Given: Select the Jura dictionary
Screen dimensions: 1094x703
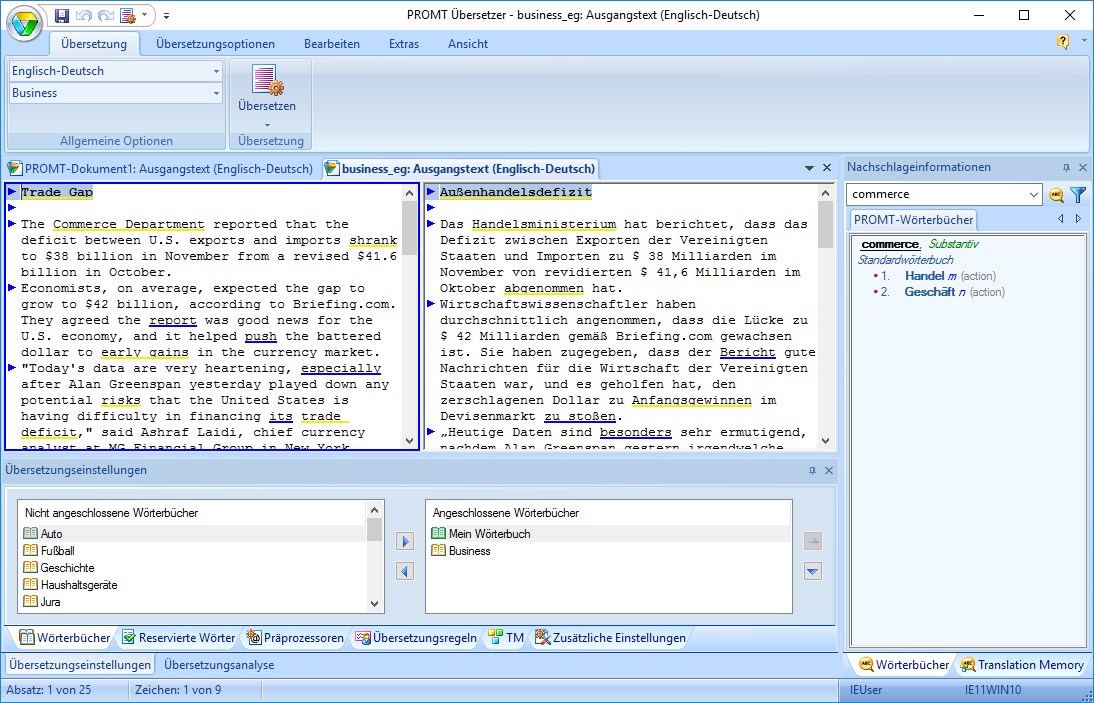Looking at the screenshot, I should (193, 601).
